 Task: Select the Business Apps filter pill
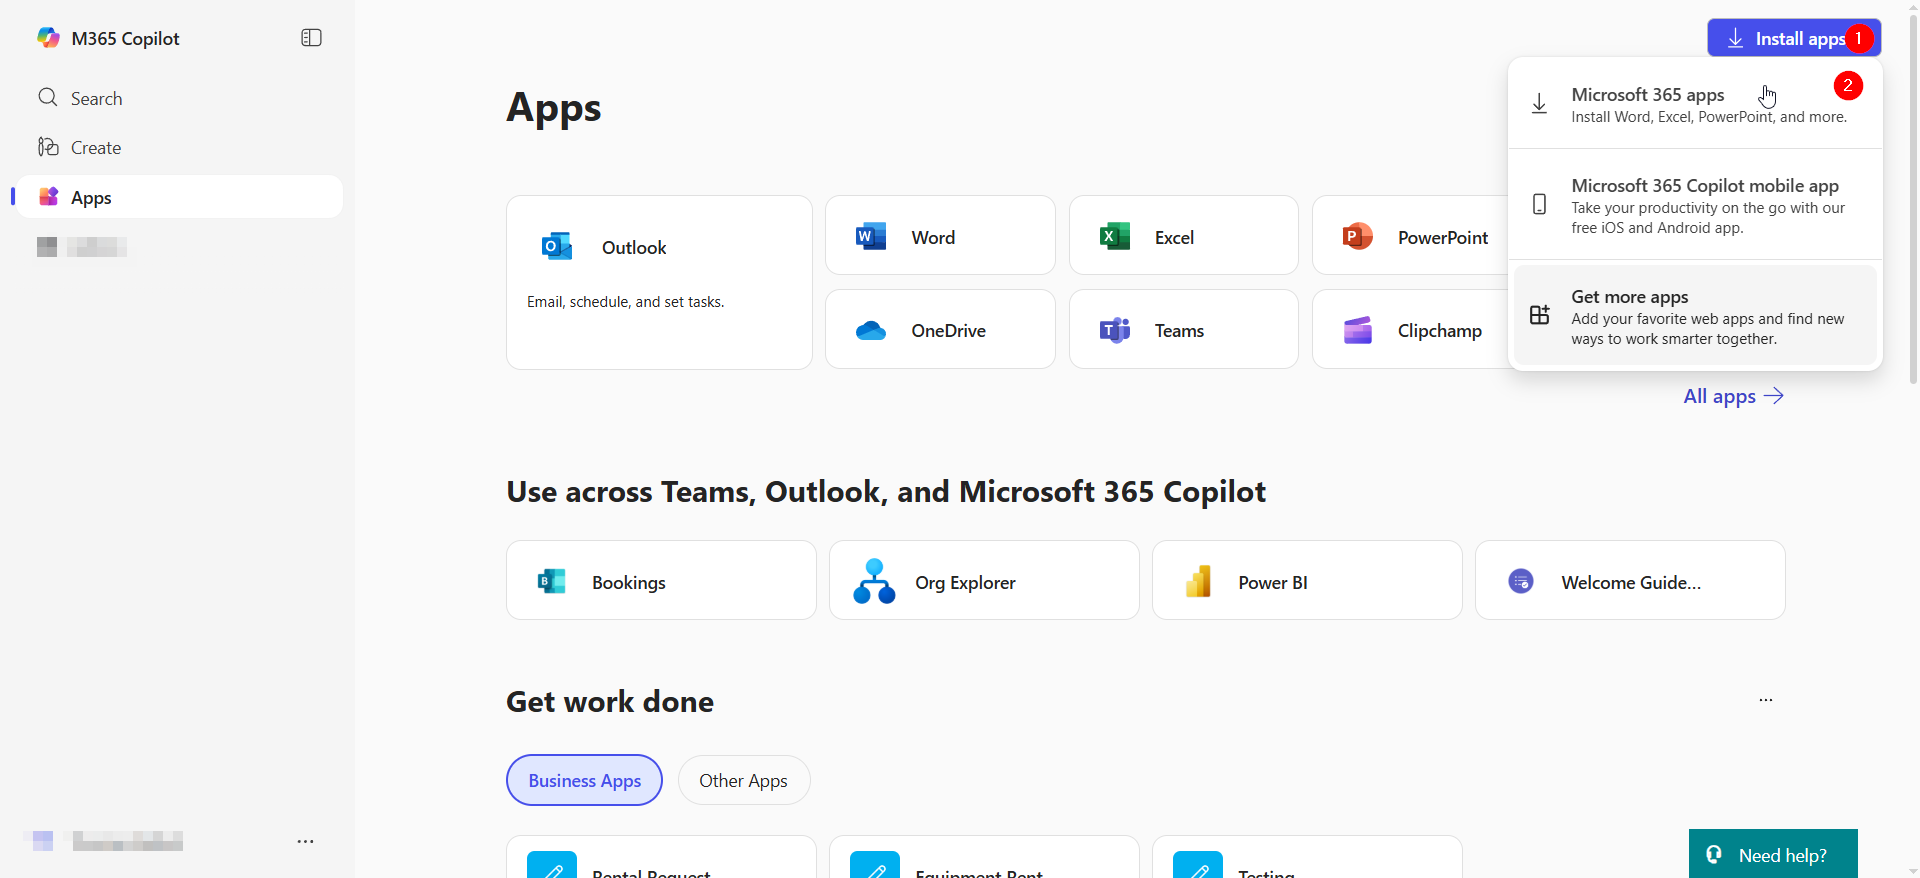[584, 780]
